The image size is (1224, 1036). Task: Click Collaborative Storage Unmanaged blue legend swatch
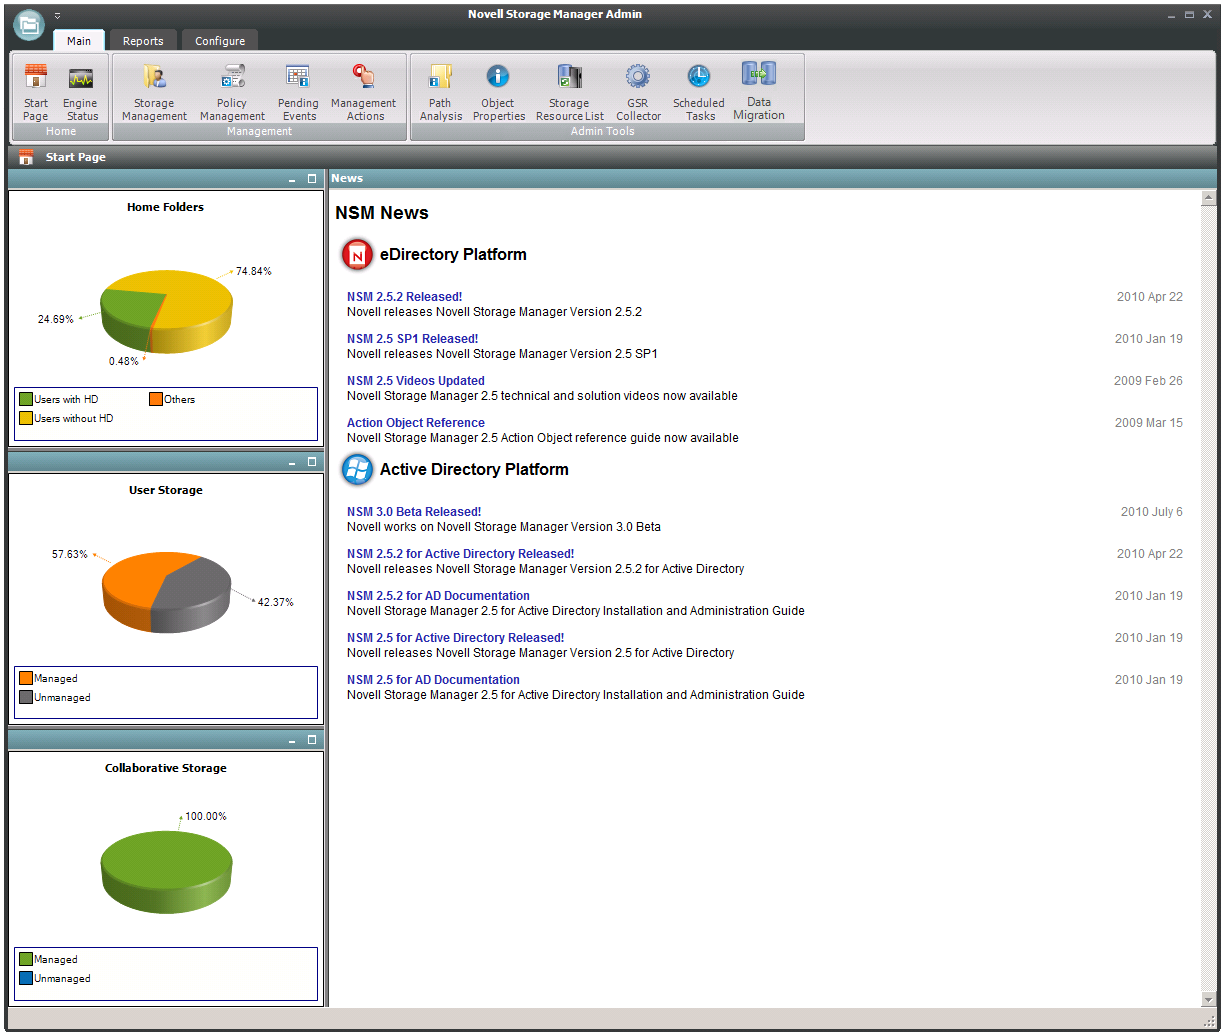point(26,978)
